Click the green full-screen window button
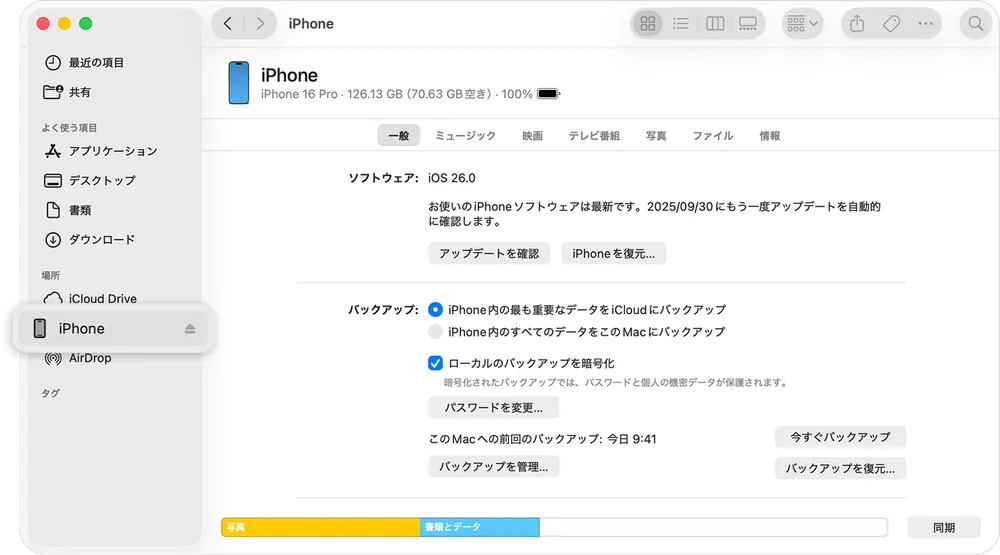The image size is (1000, 555). pyautogui.click(x=85, y=24)
